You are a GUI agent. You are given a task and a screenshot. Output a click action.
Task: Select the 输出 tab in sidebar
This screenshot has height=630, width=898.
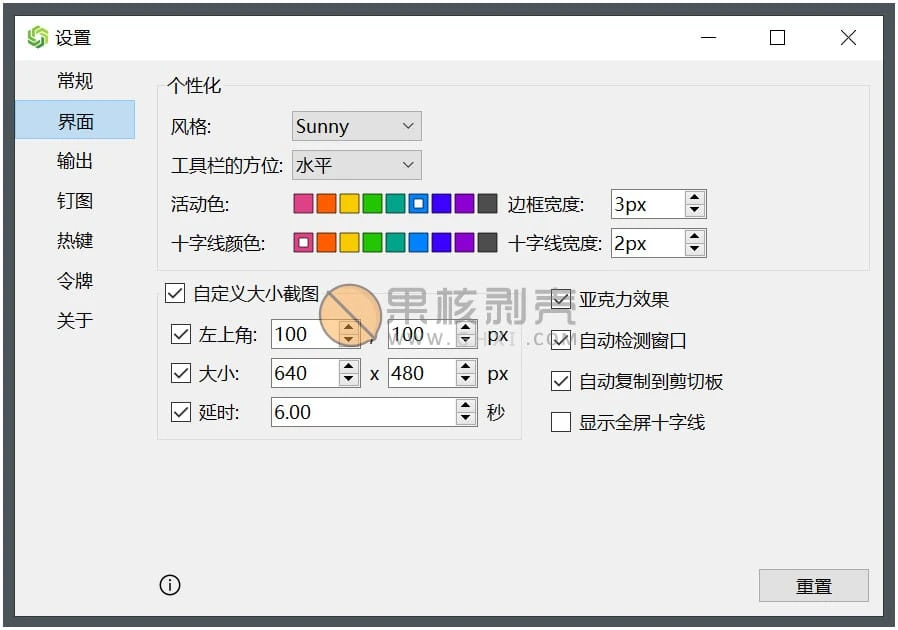point(75,161)
